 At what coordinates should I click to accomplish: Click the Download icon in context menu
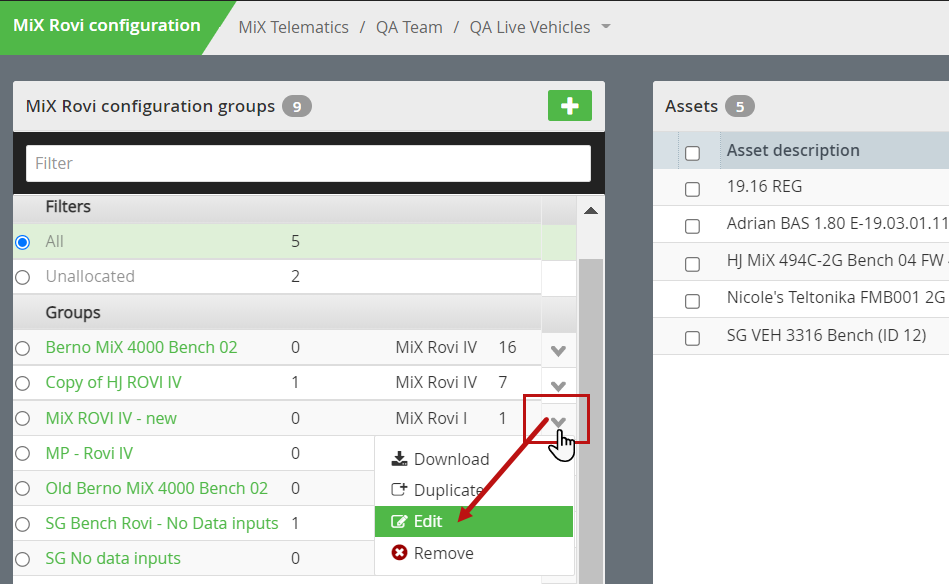(399, 459)
